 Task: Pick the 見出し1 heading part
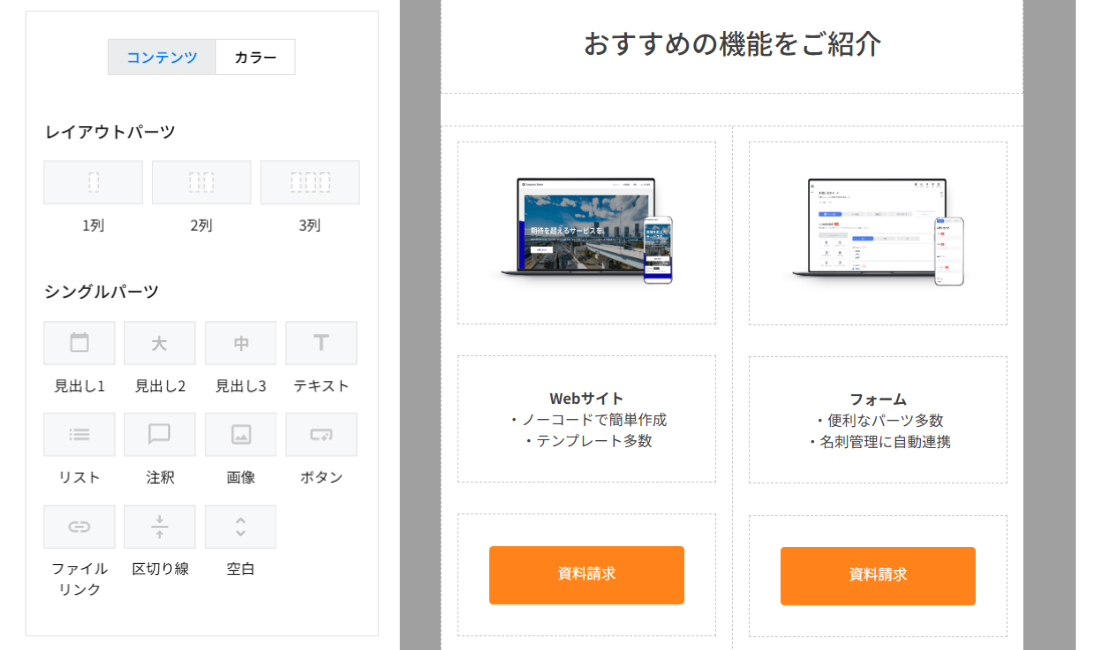[79, 343]
